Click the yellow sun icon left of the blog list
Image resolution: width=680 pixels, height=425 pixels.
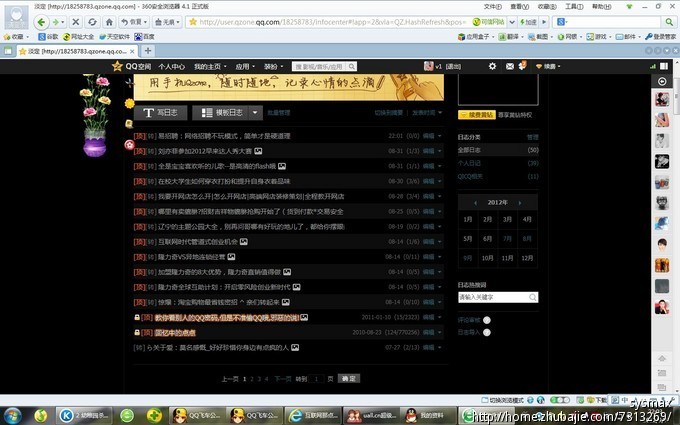tap(129, 103)
